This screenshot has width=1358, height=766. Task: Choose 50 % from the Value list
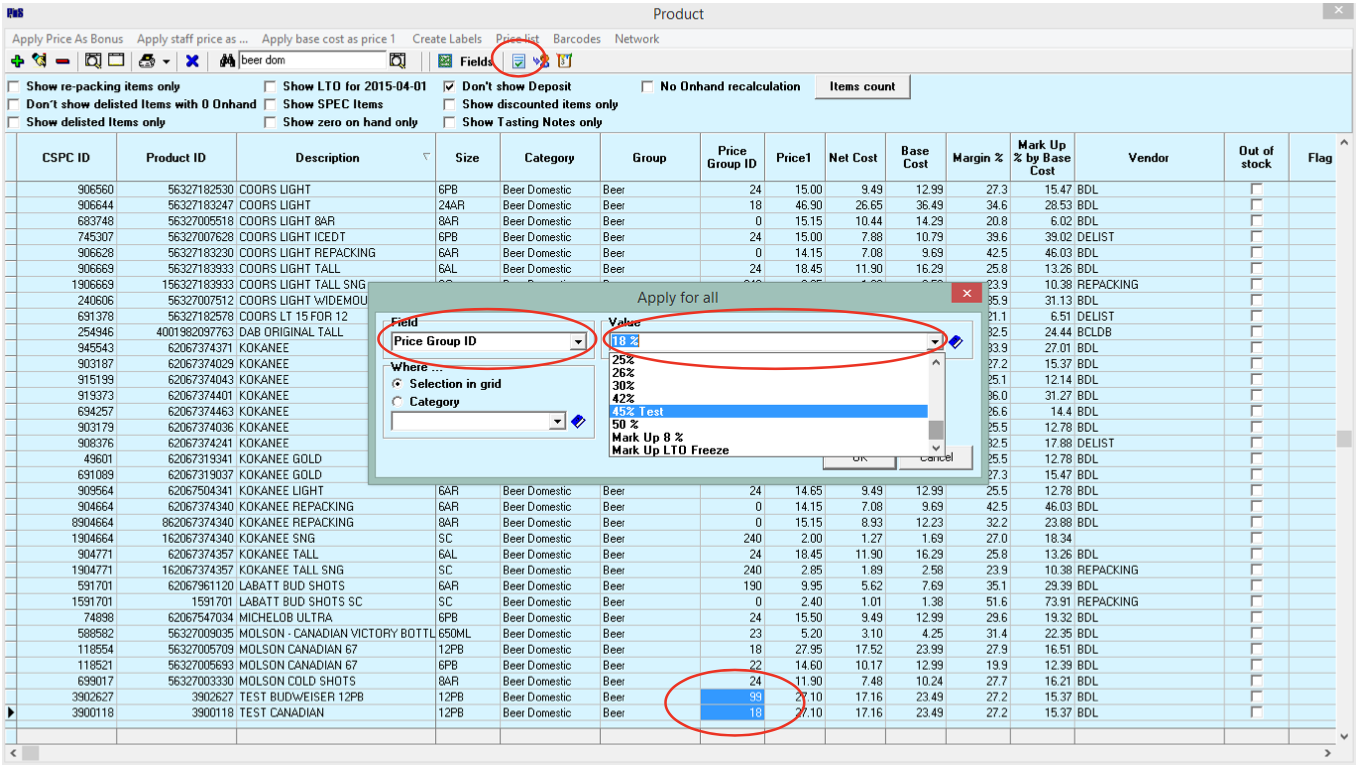point(769,425)
